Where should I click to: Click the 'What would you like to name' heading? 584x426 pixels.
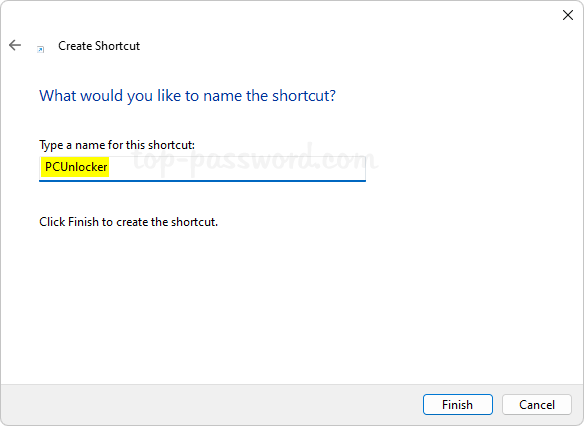coord(187,96)
